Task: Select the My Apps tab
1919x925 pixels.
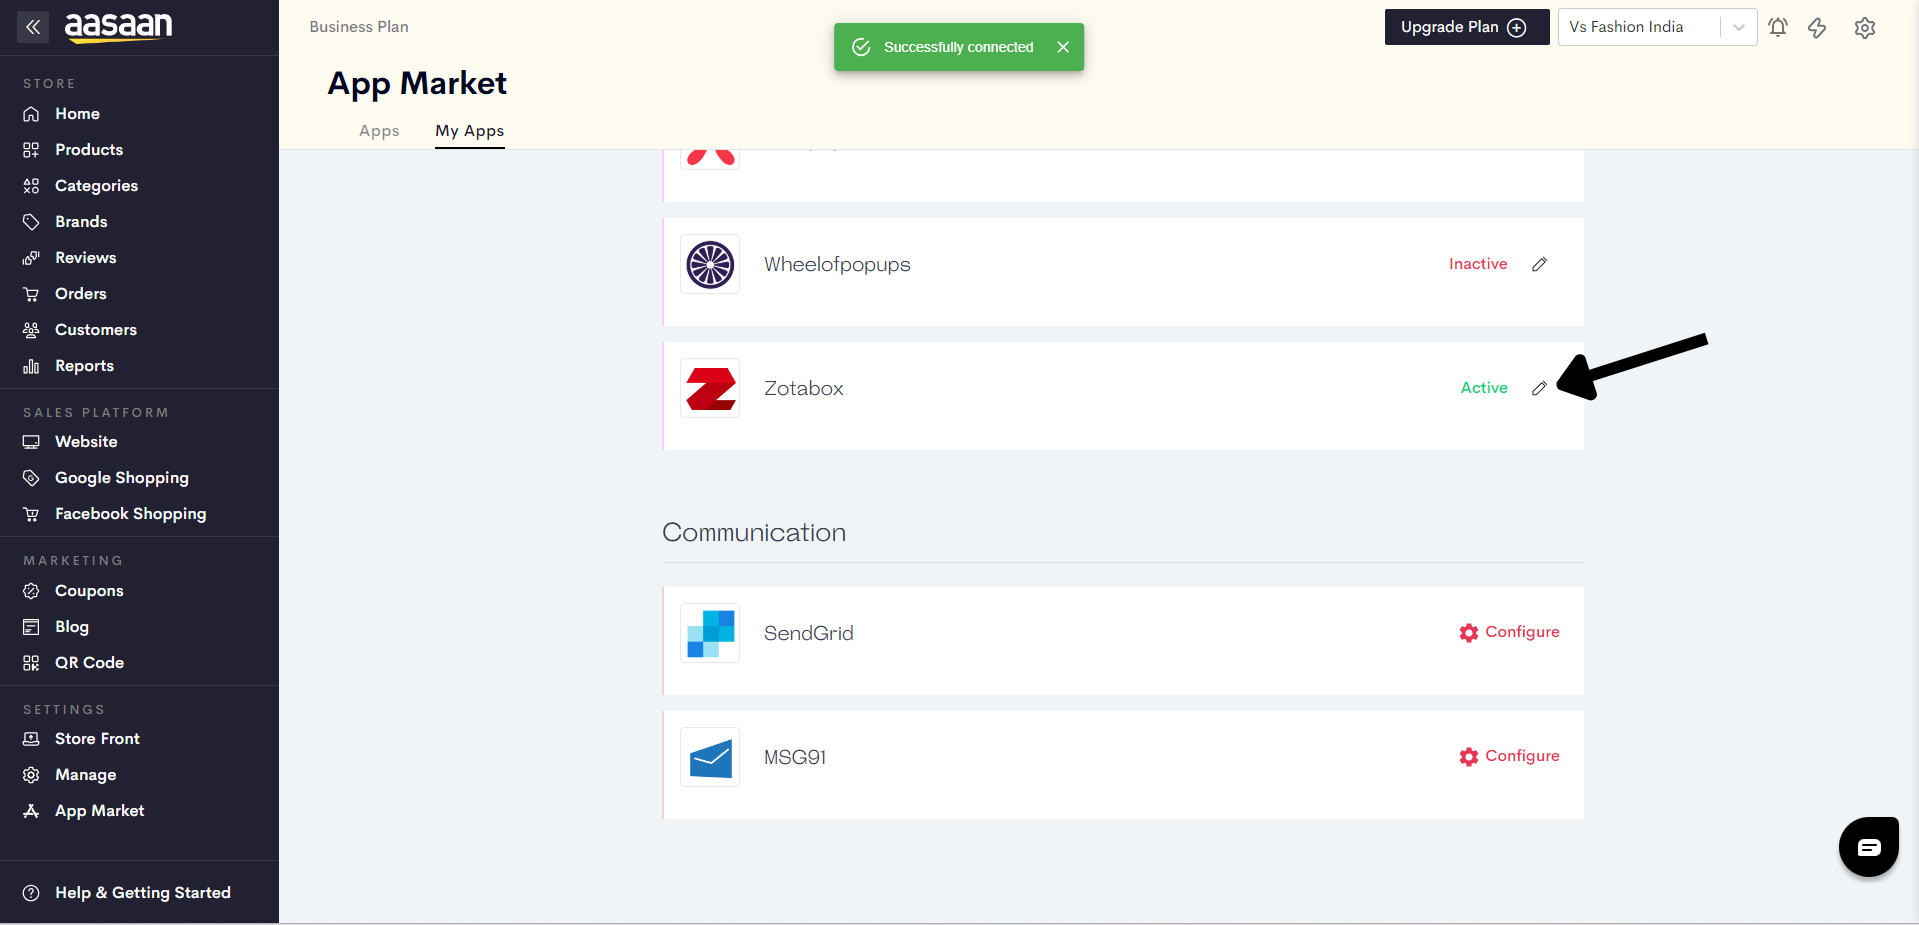Action: 469,131
